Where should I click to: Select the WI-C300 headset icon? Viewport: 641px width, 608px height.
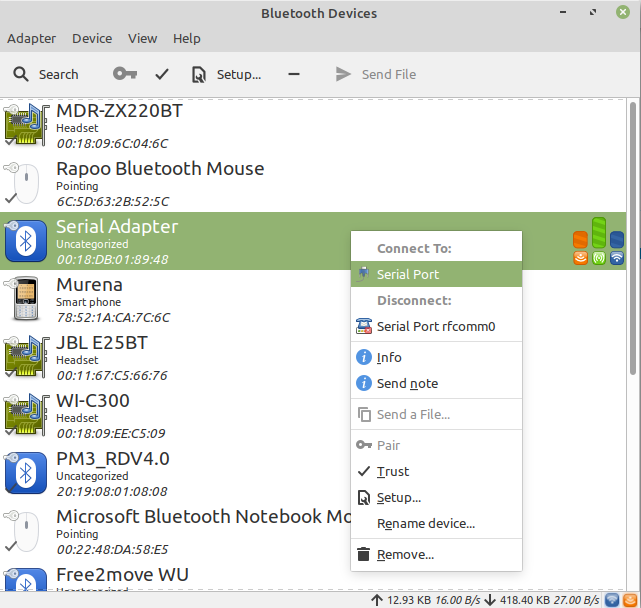pos(26,415)
